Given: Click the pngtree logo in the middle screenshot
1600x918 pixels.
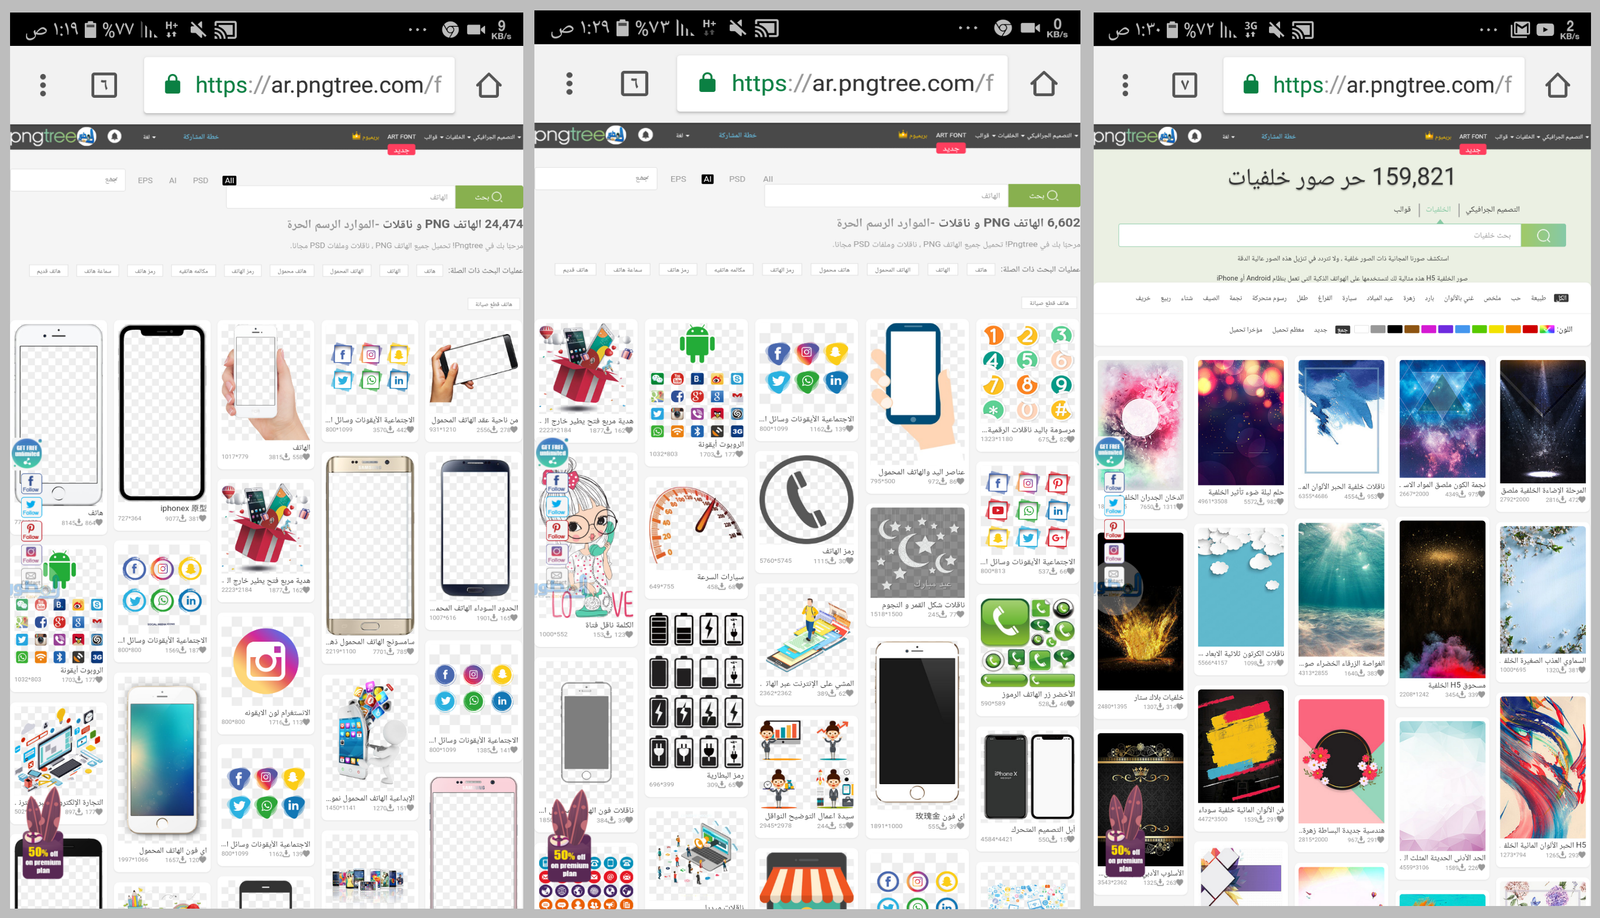Looking at the screenshot, I should pos(580,135).
